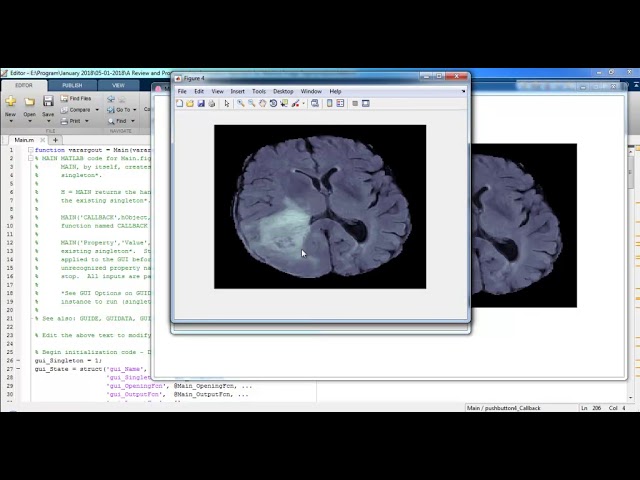
Task: Click the Compare button
Action: click(76, 110)
